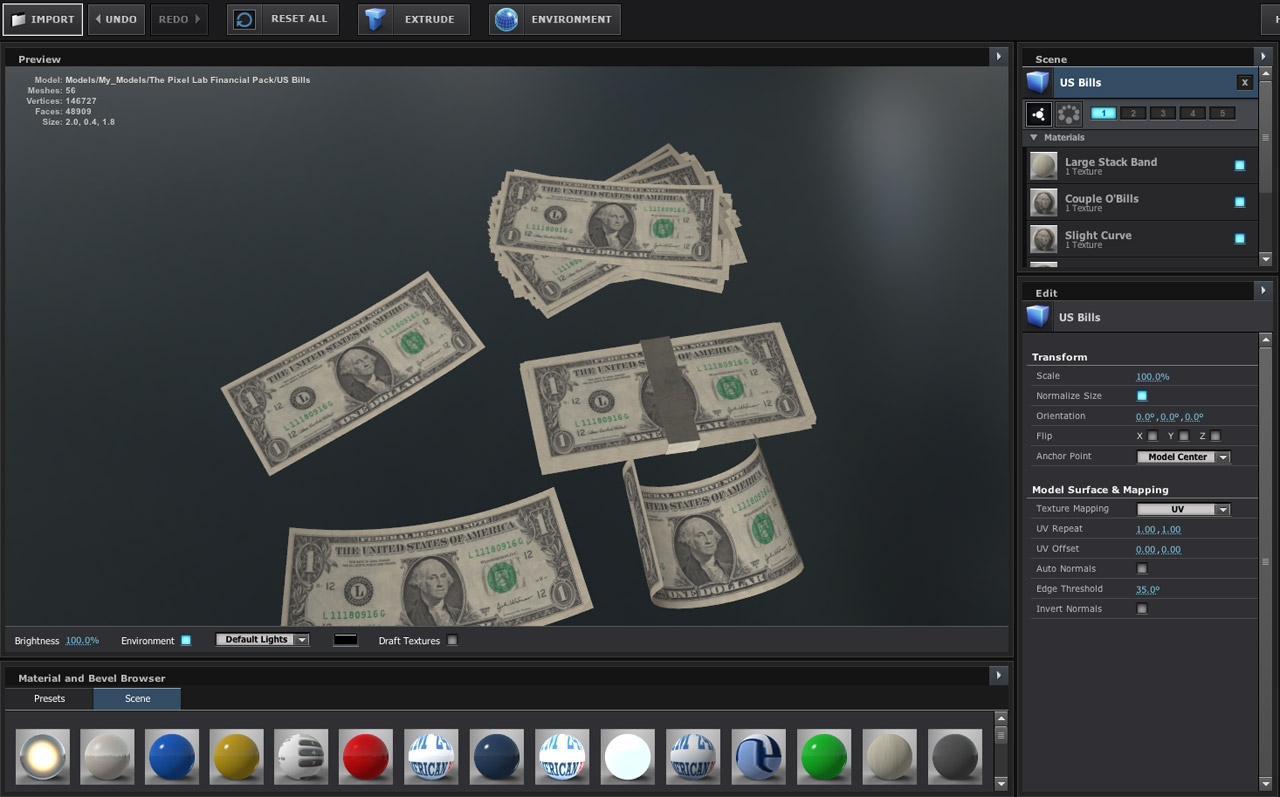Viewport: 1280px width, 797px height.
Task: Select the glowing light material sphere
Action: coord(43,756)
